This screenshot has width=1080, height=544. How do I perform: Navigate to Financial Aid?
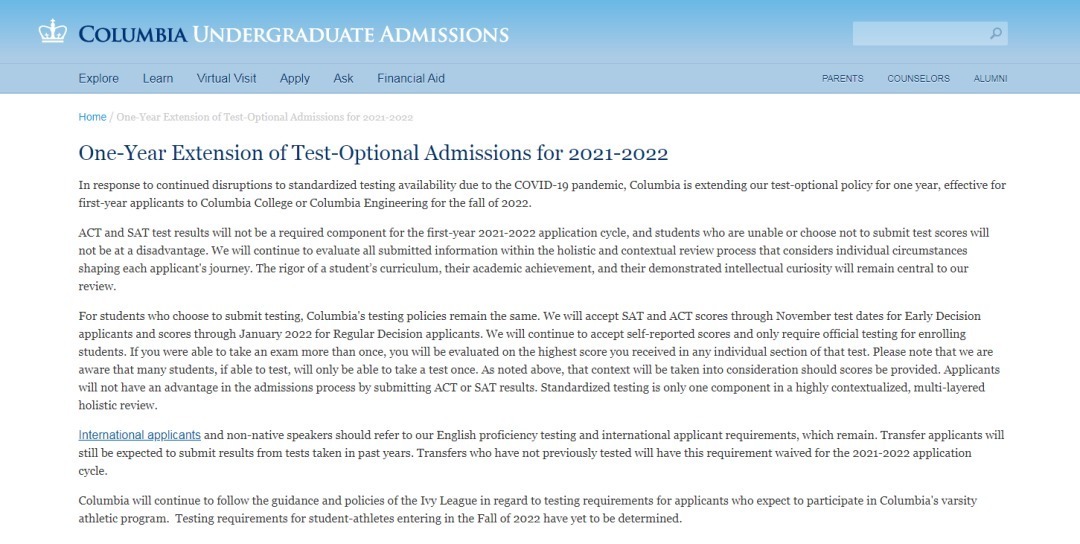point(411,78)
